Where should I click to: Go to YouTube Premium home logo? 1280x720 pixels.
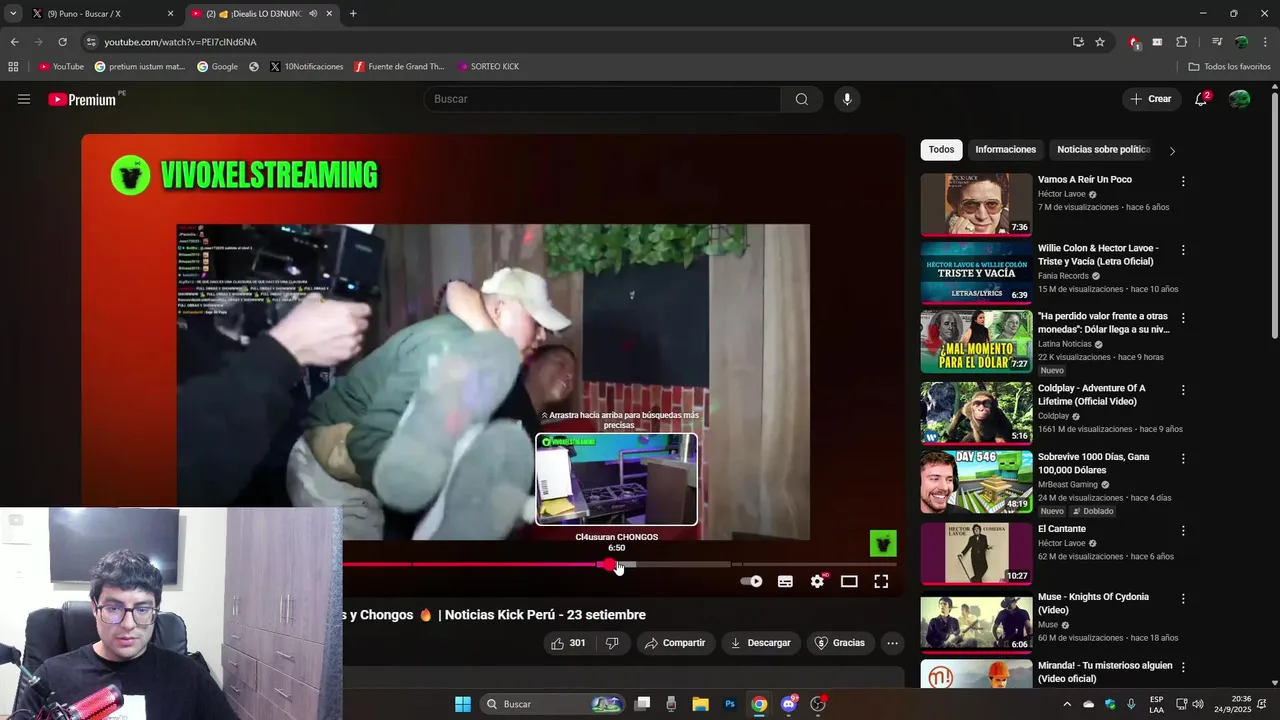tap(82, 99)
